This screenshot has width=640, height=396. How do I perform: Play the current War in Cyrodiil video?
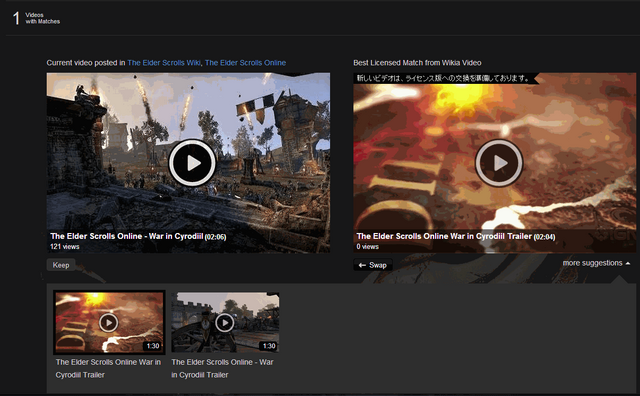[192, 163]
